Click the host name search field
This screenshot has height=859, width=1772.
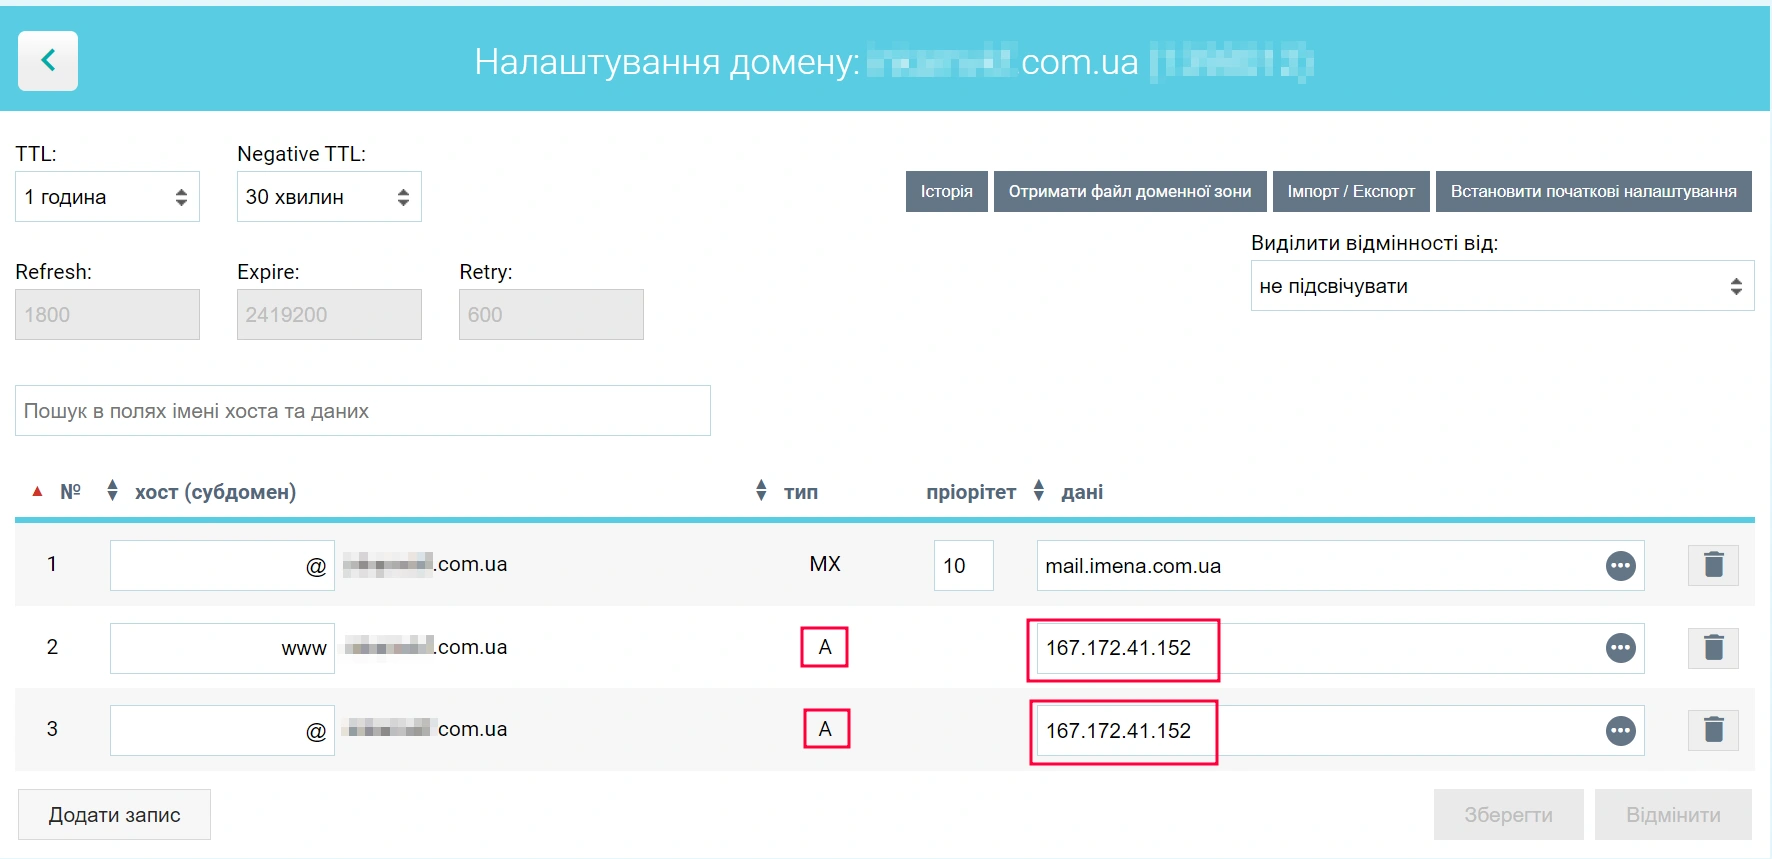tap(362, 411)
